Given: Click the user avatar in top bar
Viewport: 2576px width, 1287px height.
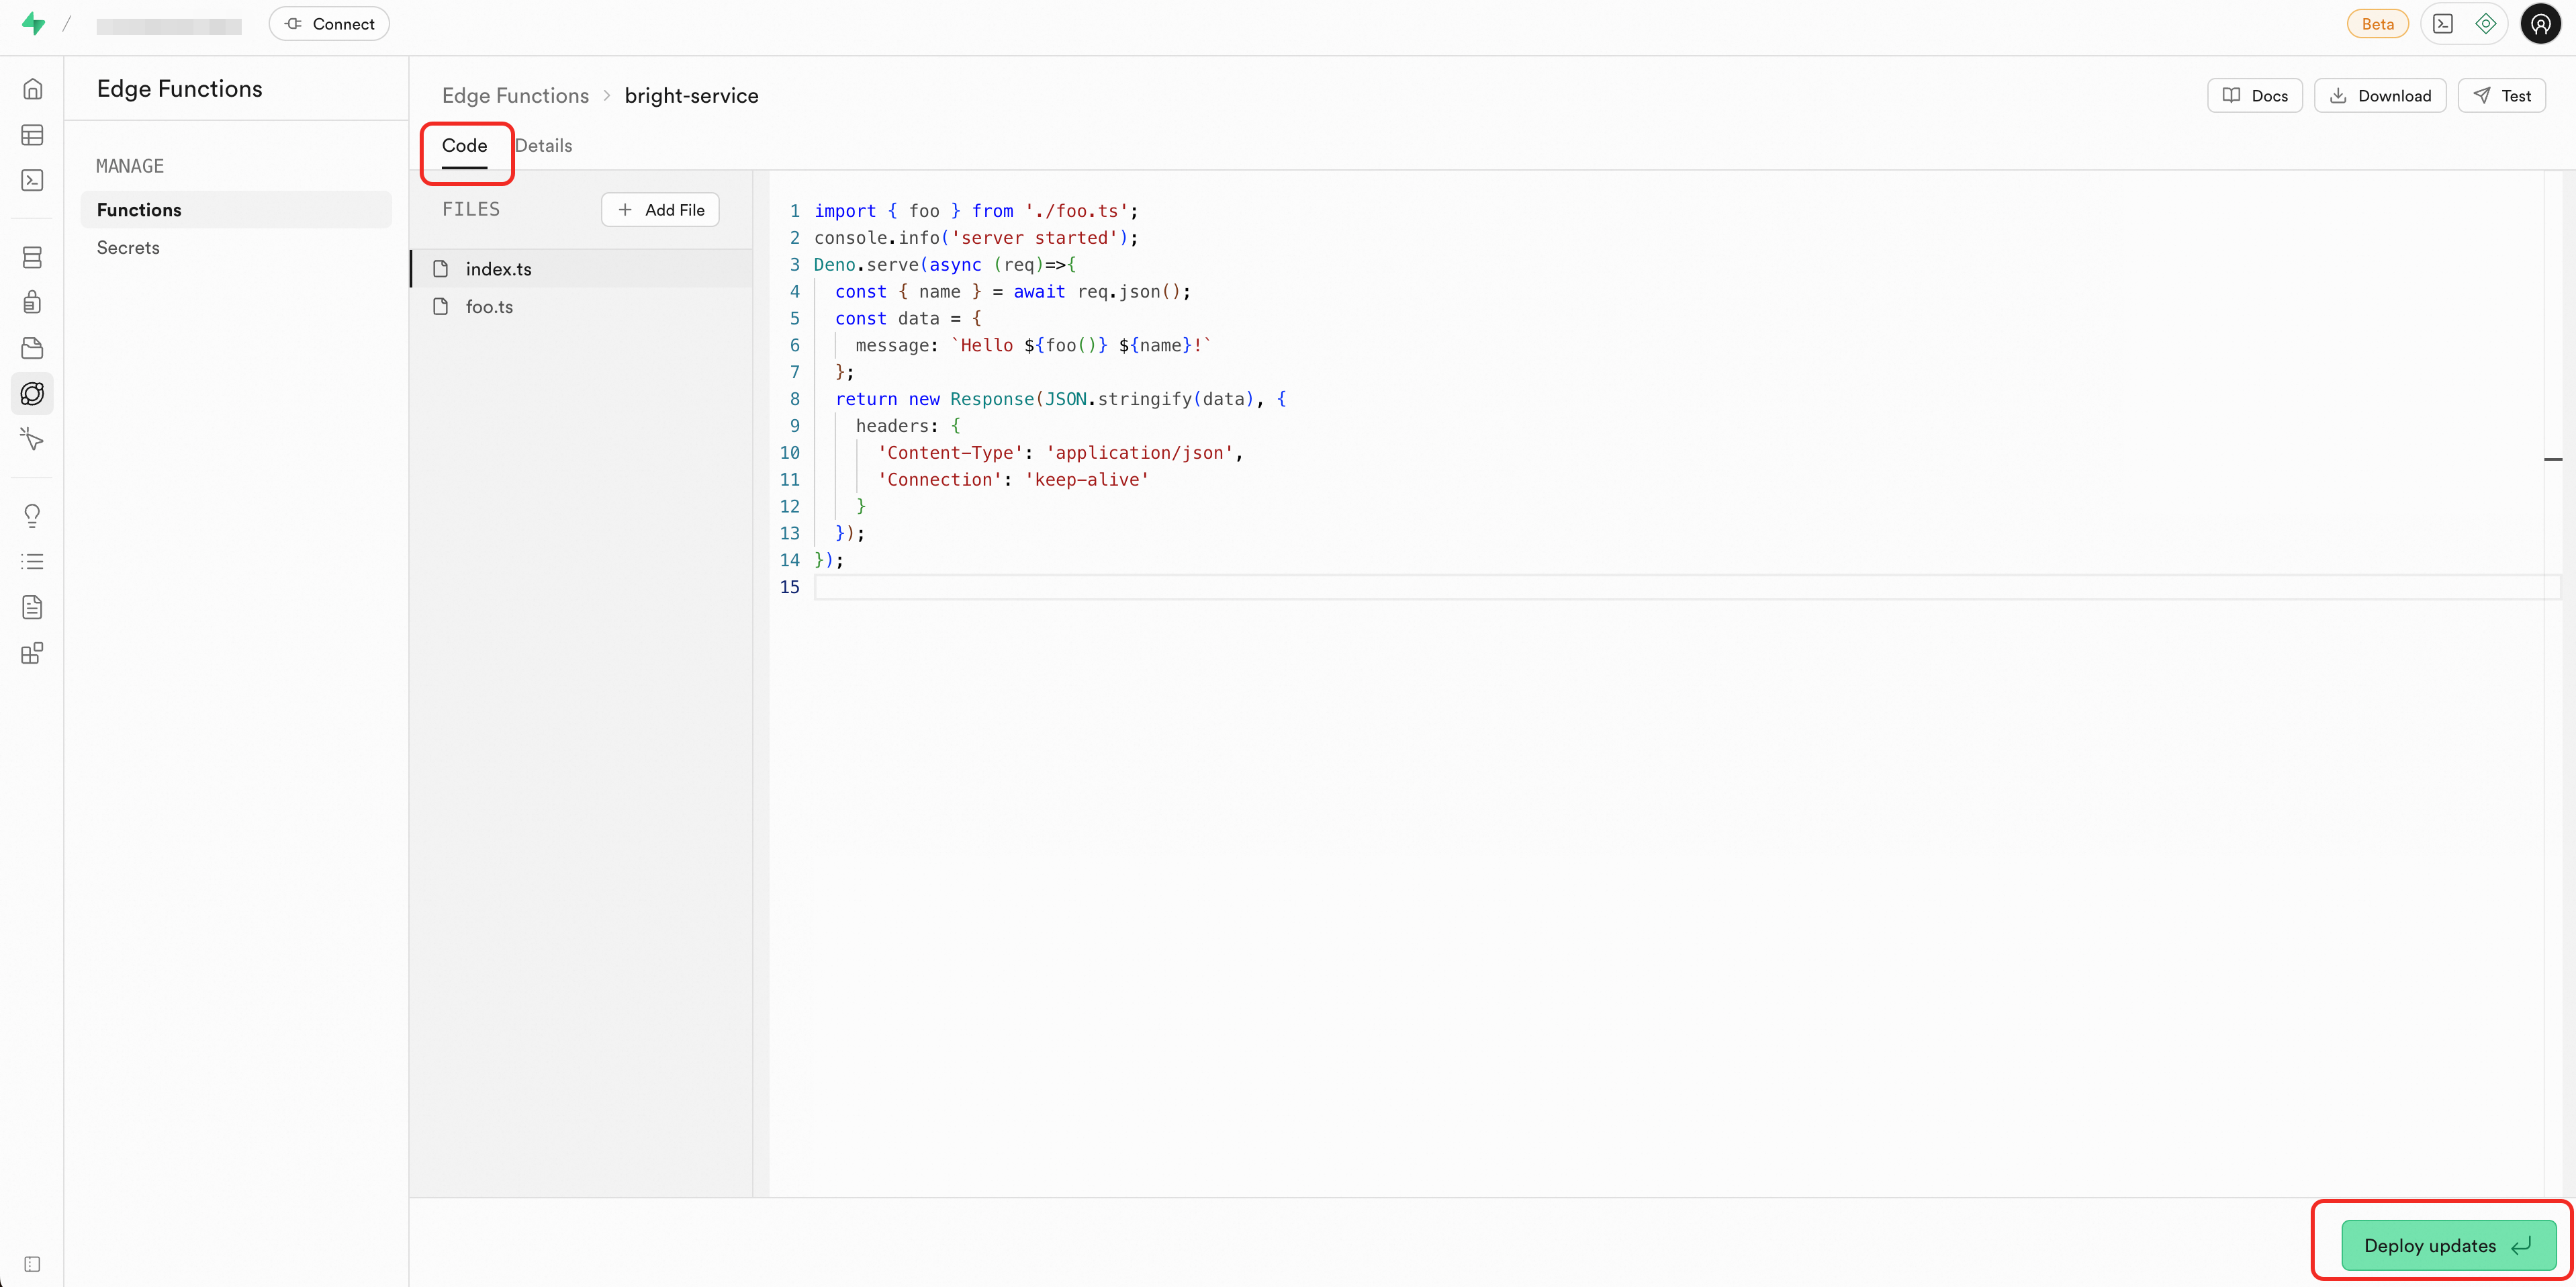Looking at the screenshot, I should click(2540, 24).
